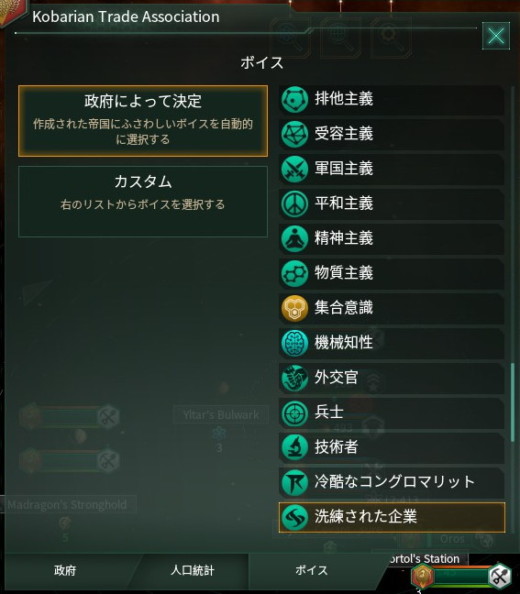Select the brain 機械知性 icon
Viewport: 520px width, 594px height.
pyautogui.click(x=294, y=343)
